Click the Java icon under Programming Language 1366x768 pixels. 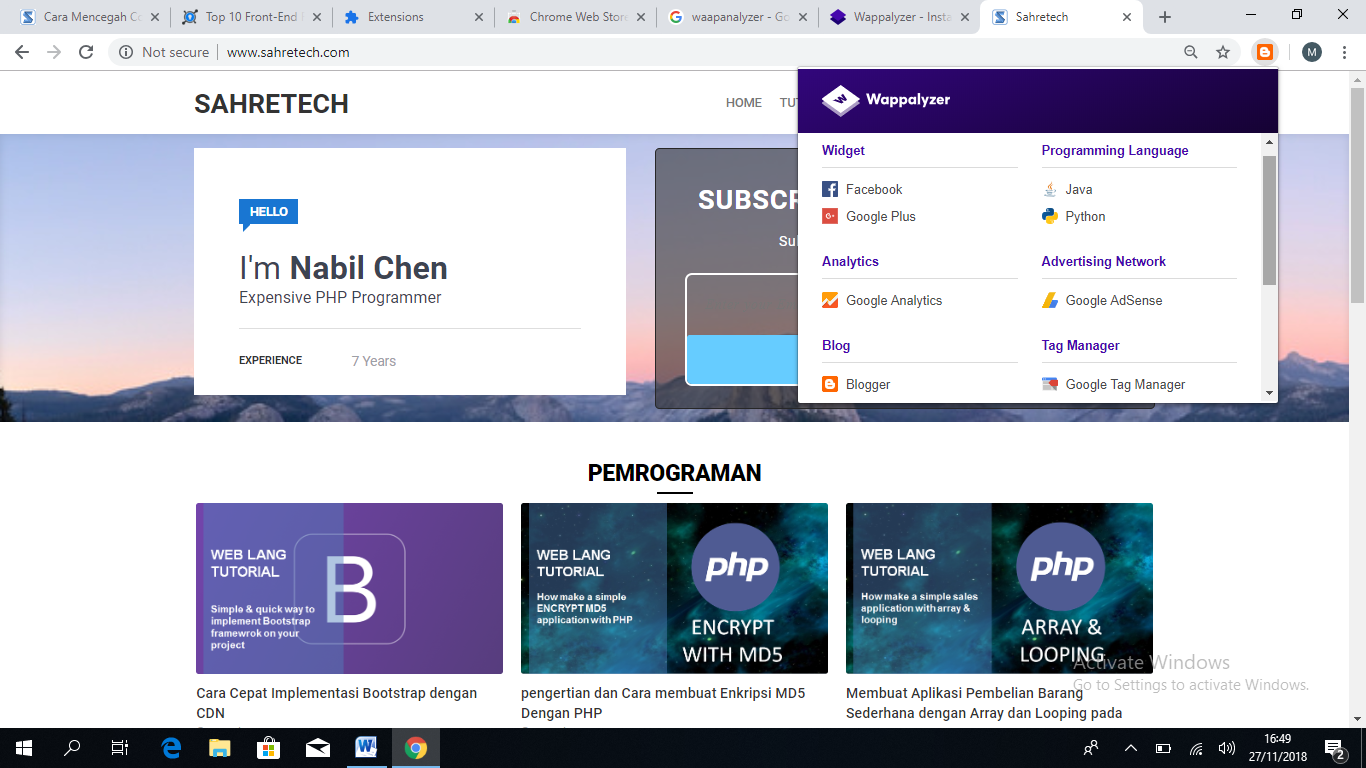(x=1050, y=189)
